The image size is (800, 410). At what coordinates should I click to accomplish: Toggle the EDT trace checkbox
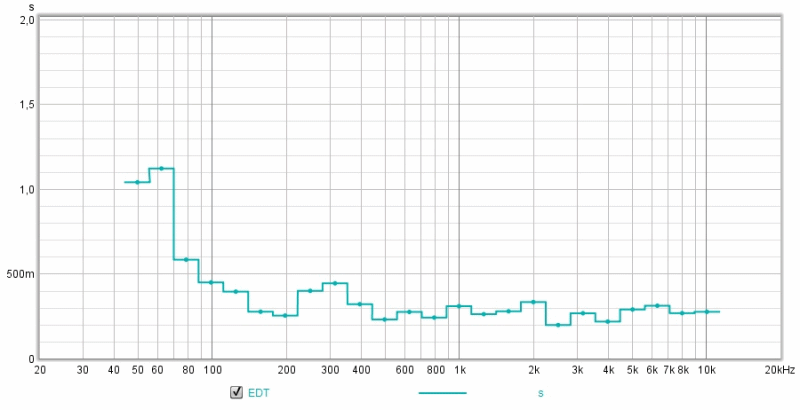(x=236, y=392)
